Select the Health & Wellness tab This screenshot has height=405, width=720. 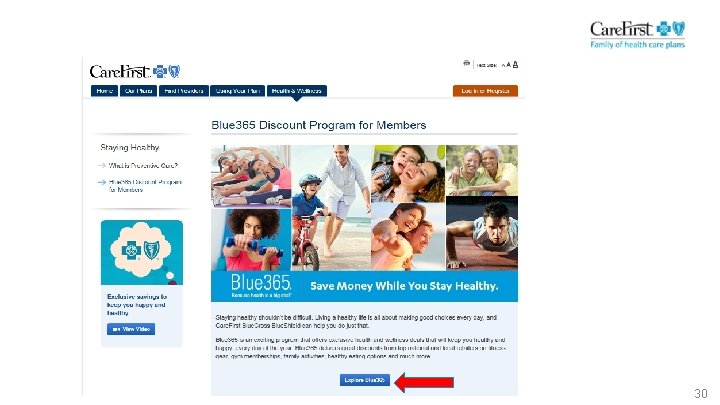pyautogui.click(x=297, y=91)
